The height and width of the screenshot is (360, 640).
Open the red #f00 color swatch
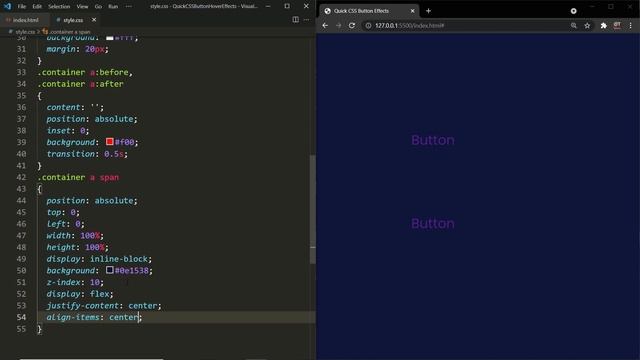click(x=109, y=142)
